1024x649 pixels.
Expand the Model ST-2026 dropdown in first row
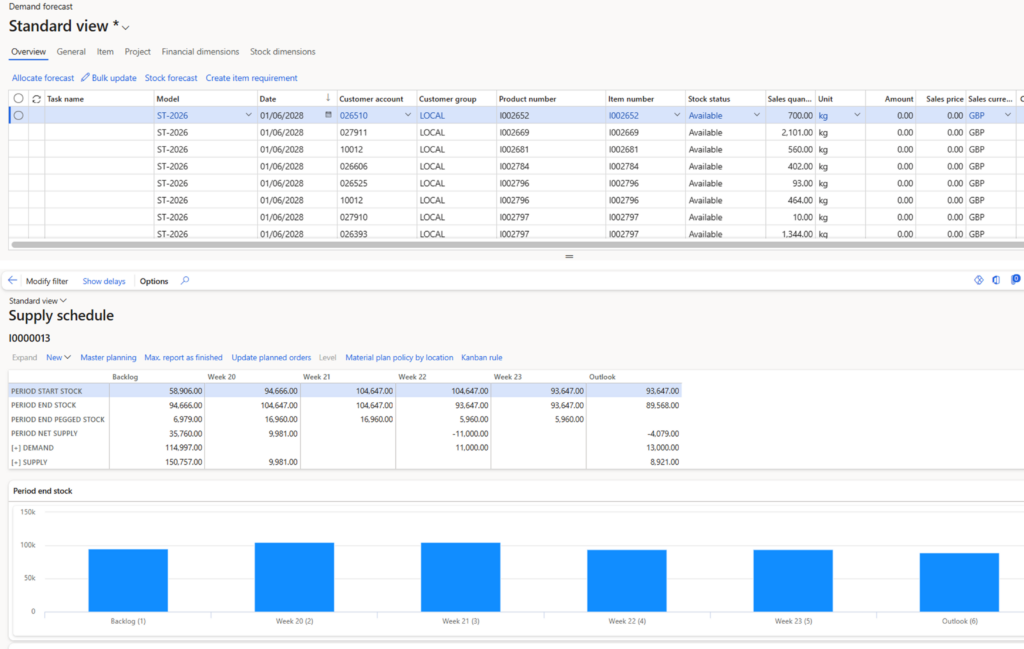coord(248,115)
